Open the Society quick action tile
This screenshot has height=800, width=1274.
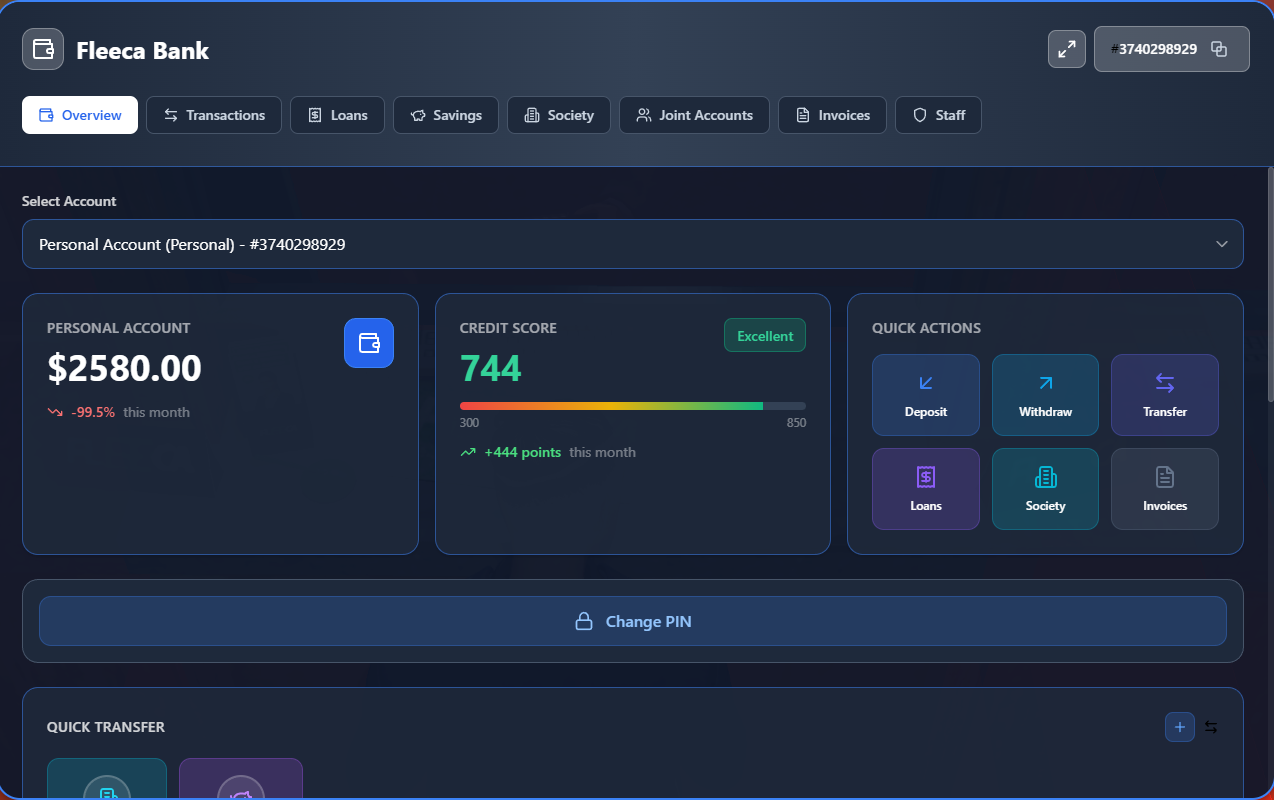pos(1045,489)
